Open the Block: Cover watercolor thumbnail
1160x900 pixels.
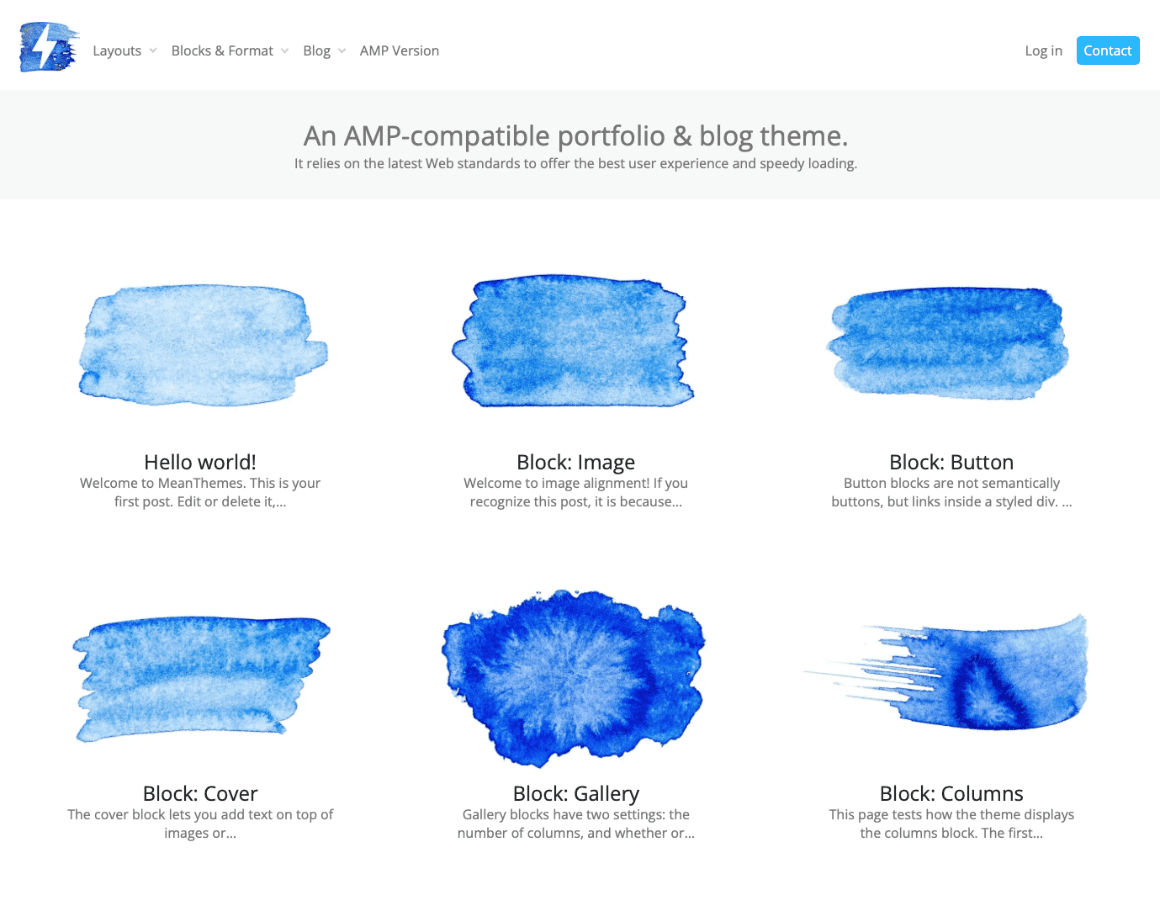[200, 678]
